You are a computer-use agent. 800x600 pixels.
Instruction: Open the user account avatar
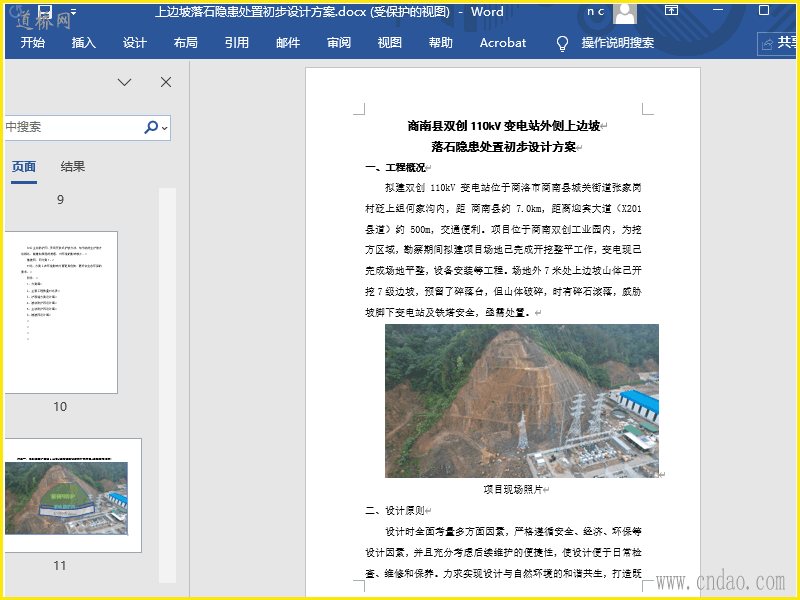click(625, 13)
